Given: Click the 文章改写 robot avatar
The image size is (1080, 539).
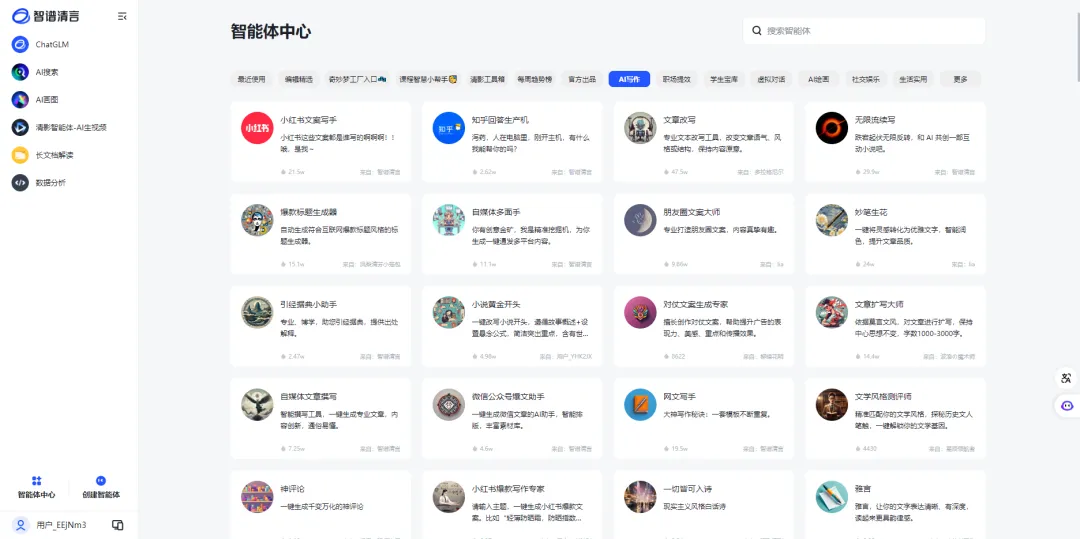Looking at the screenshot, I should point(640,128).
